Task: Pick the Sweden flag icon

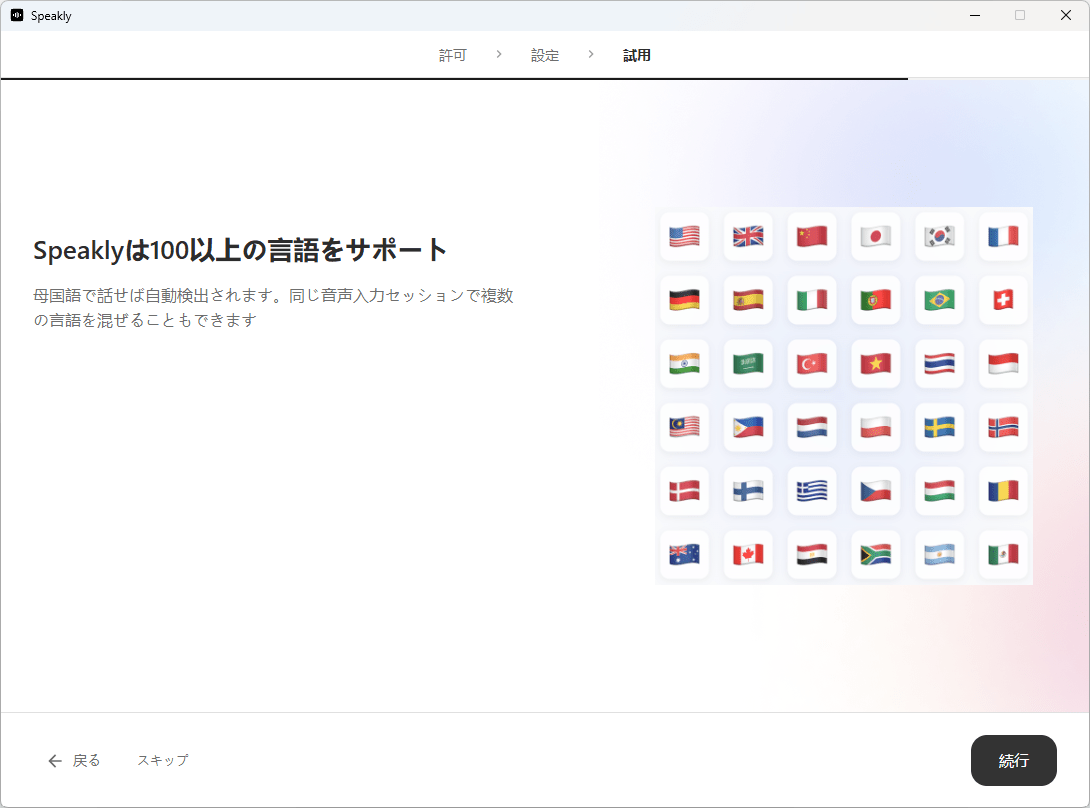Action: coord(939,427)
